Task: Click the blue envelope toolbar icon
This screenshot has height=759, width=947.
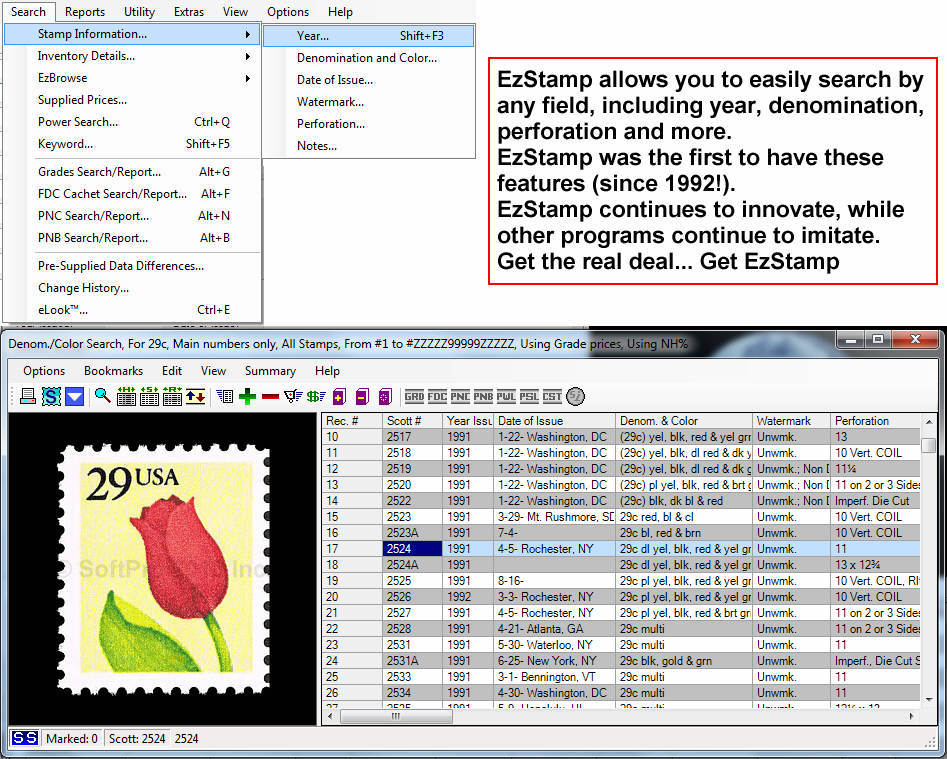Action: (x=73, y=396)
